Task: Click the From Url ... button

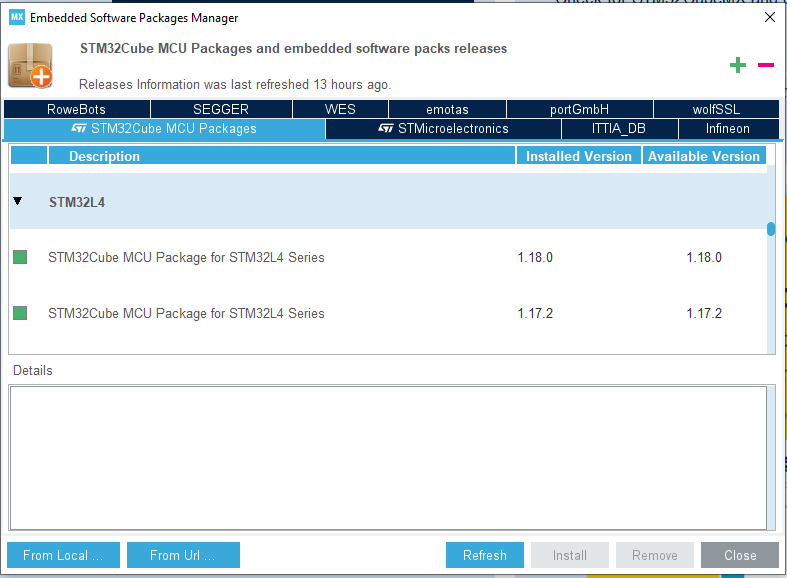Action: (183, 555)
